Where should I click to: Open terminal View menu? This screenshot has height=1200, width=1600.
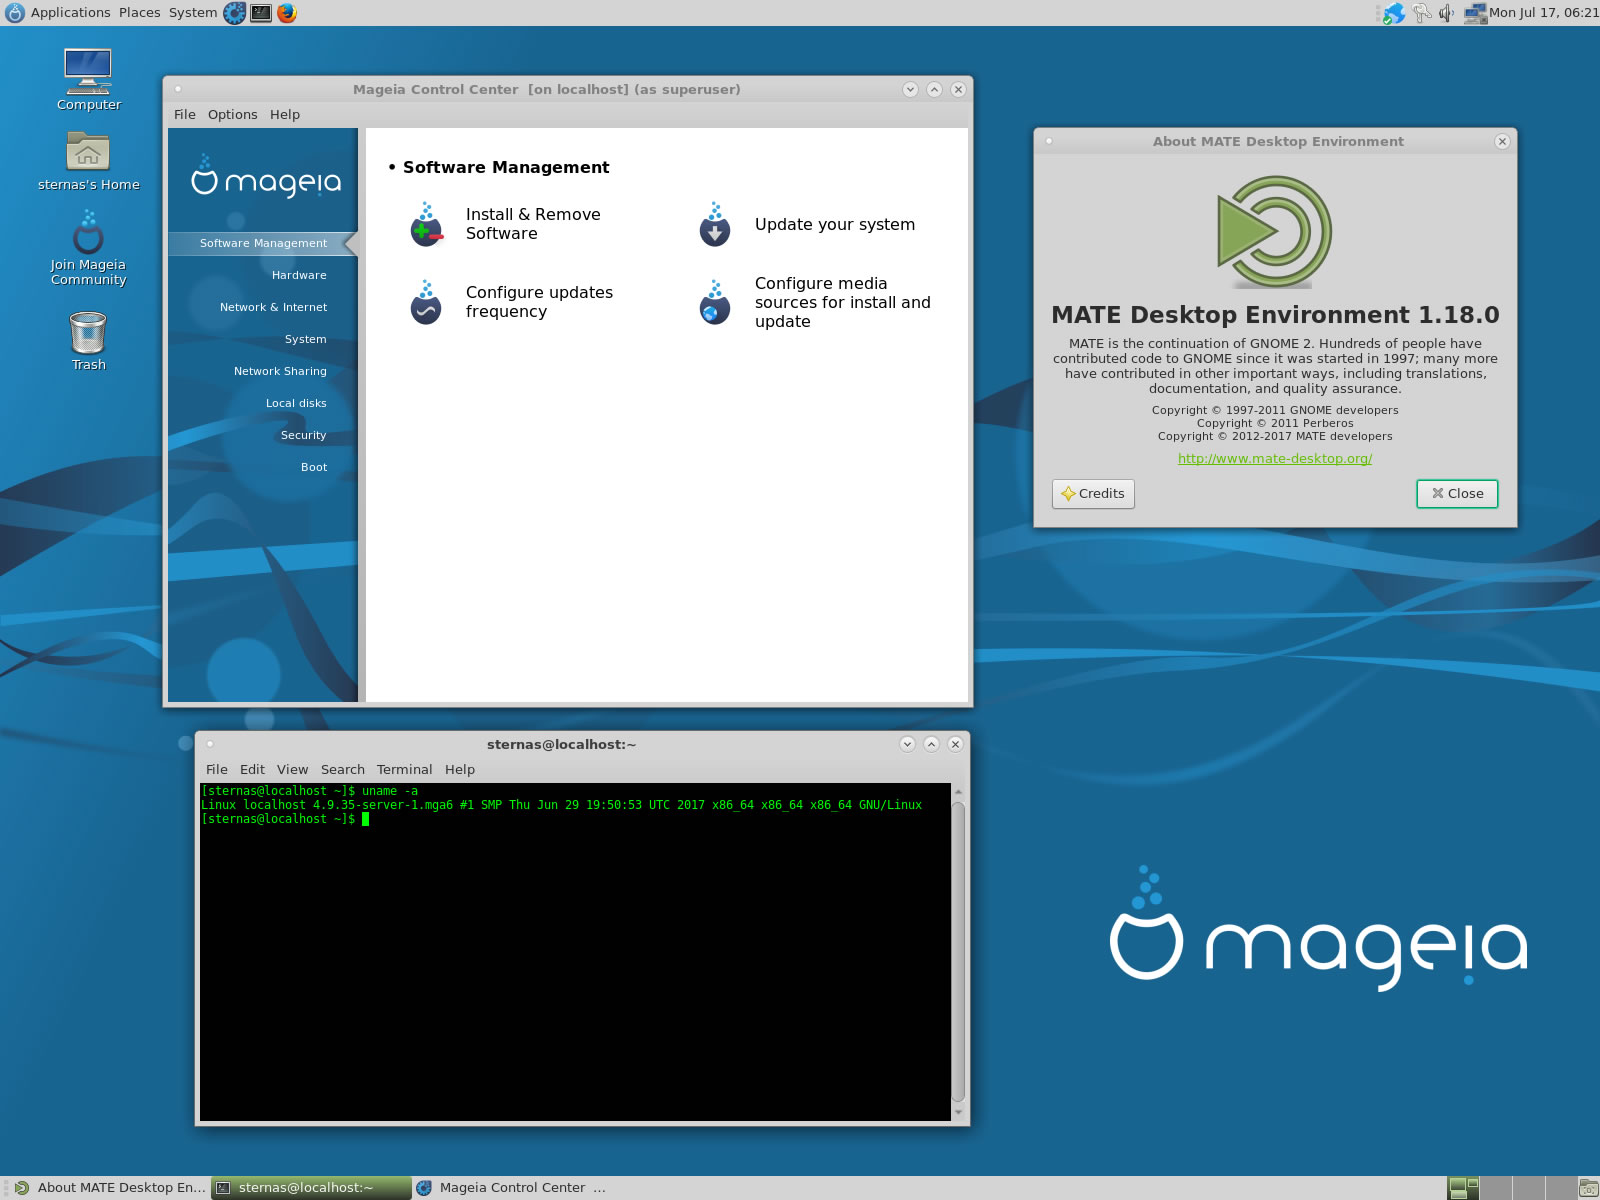292,770
